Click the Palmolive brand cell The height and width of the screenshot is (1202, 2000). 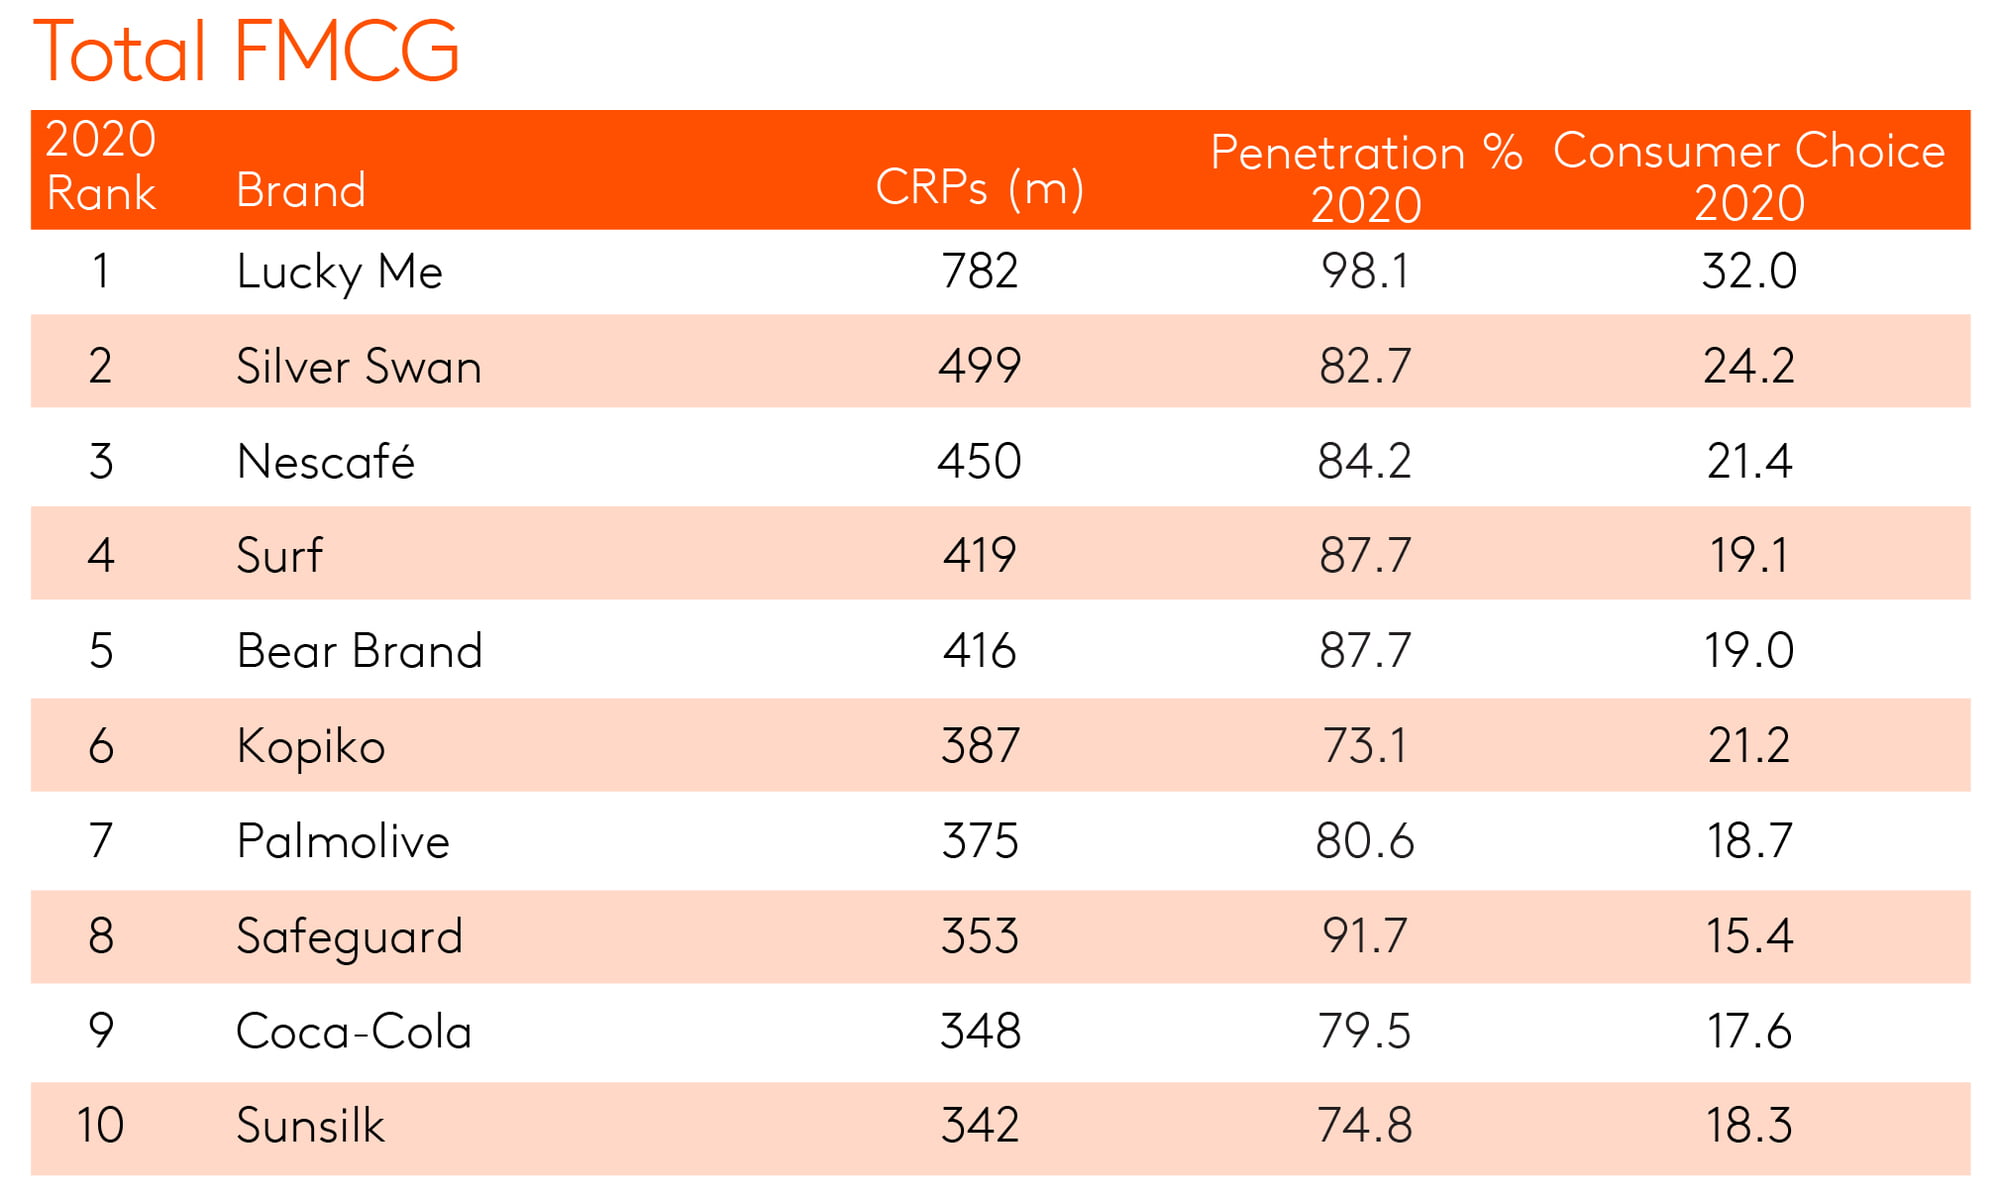[343, 841]
